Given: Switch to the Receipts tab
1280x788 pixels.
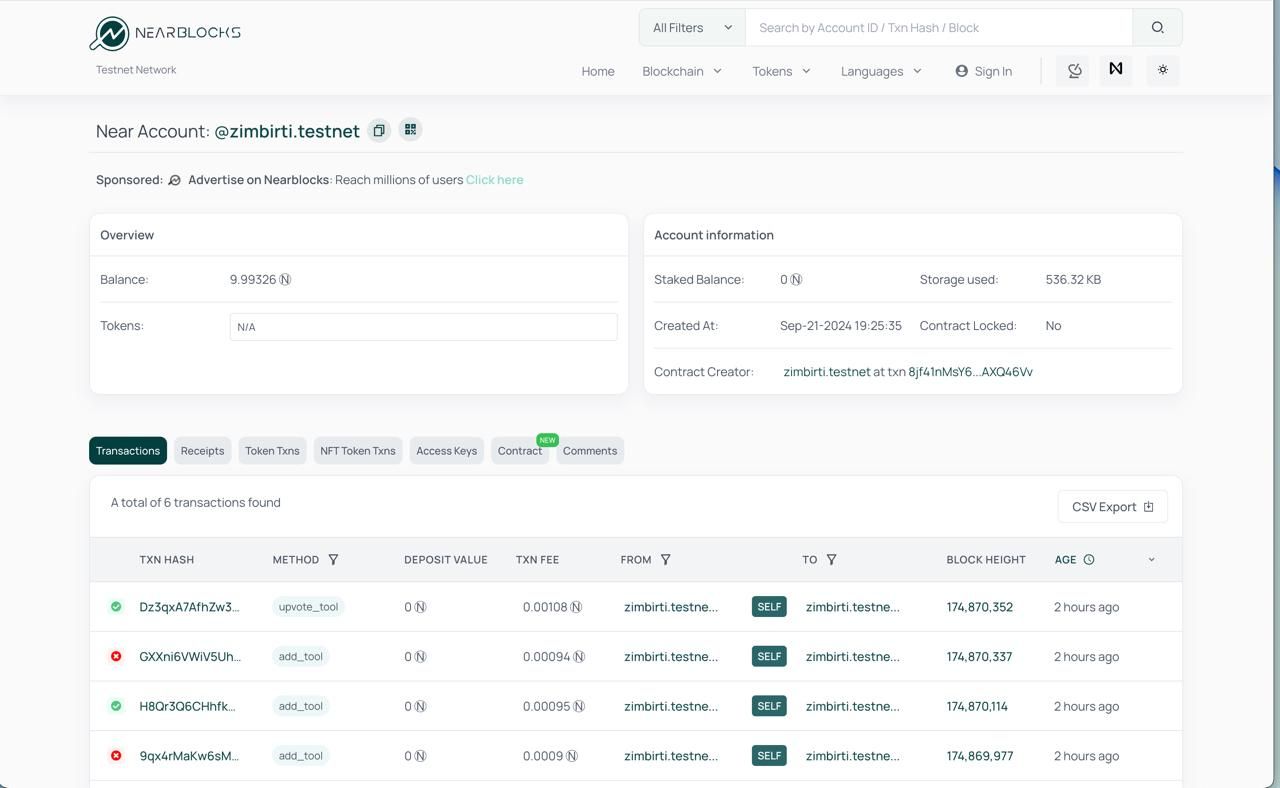Looking at the screenshot, I should coord(202,451).
